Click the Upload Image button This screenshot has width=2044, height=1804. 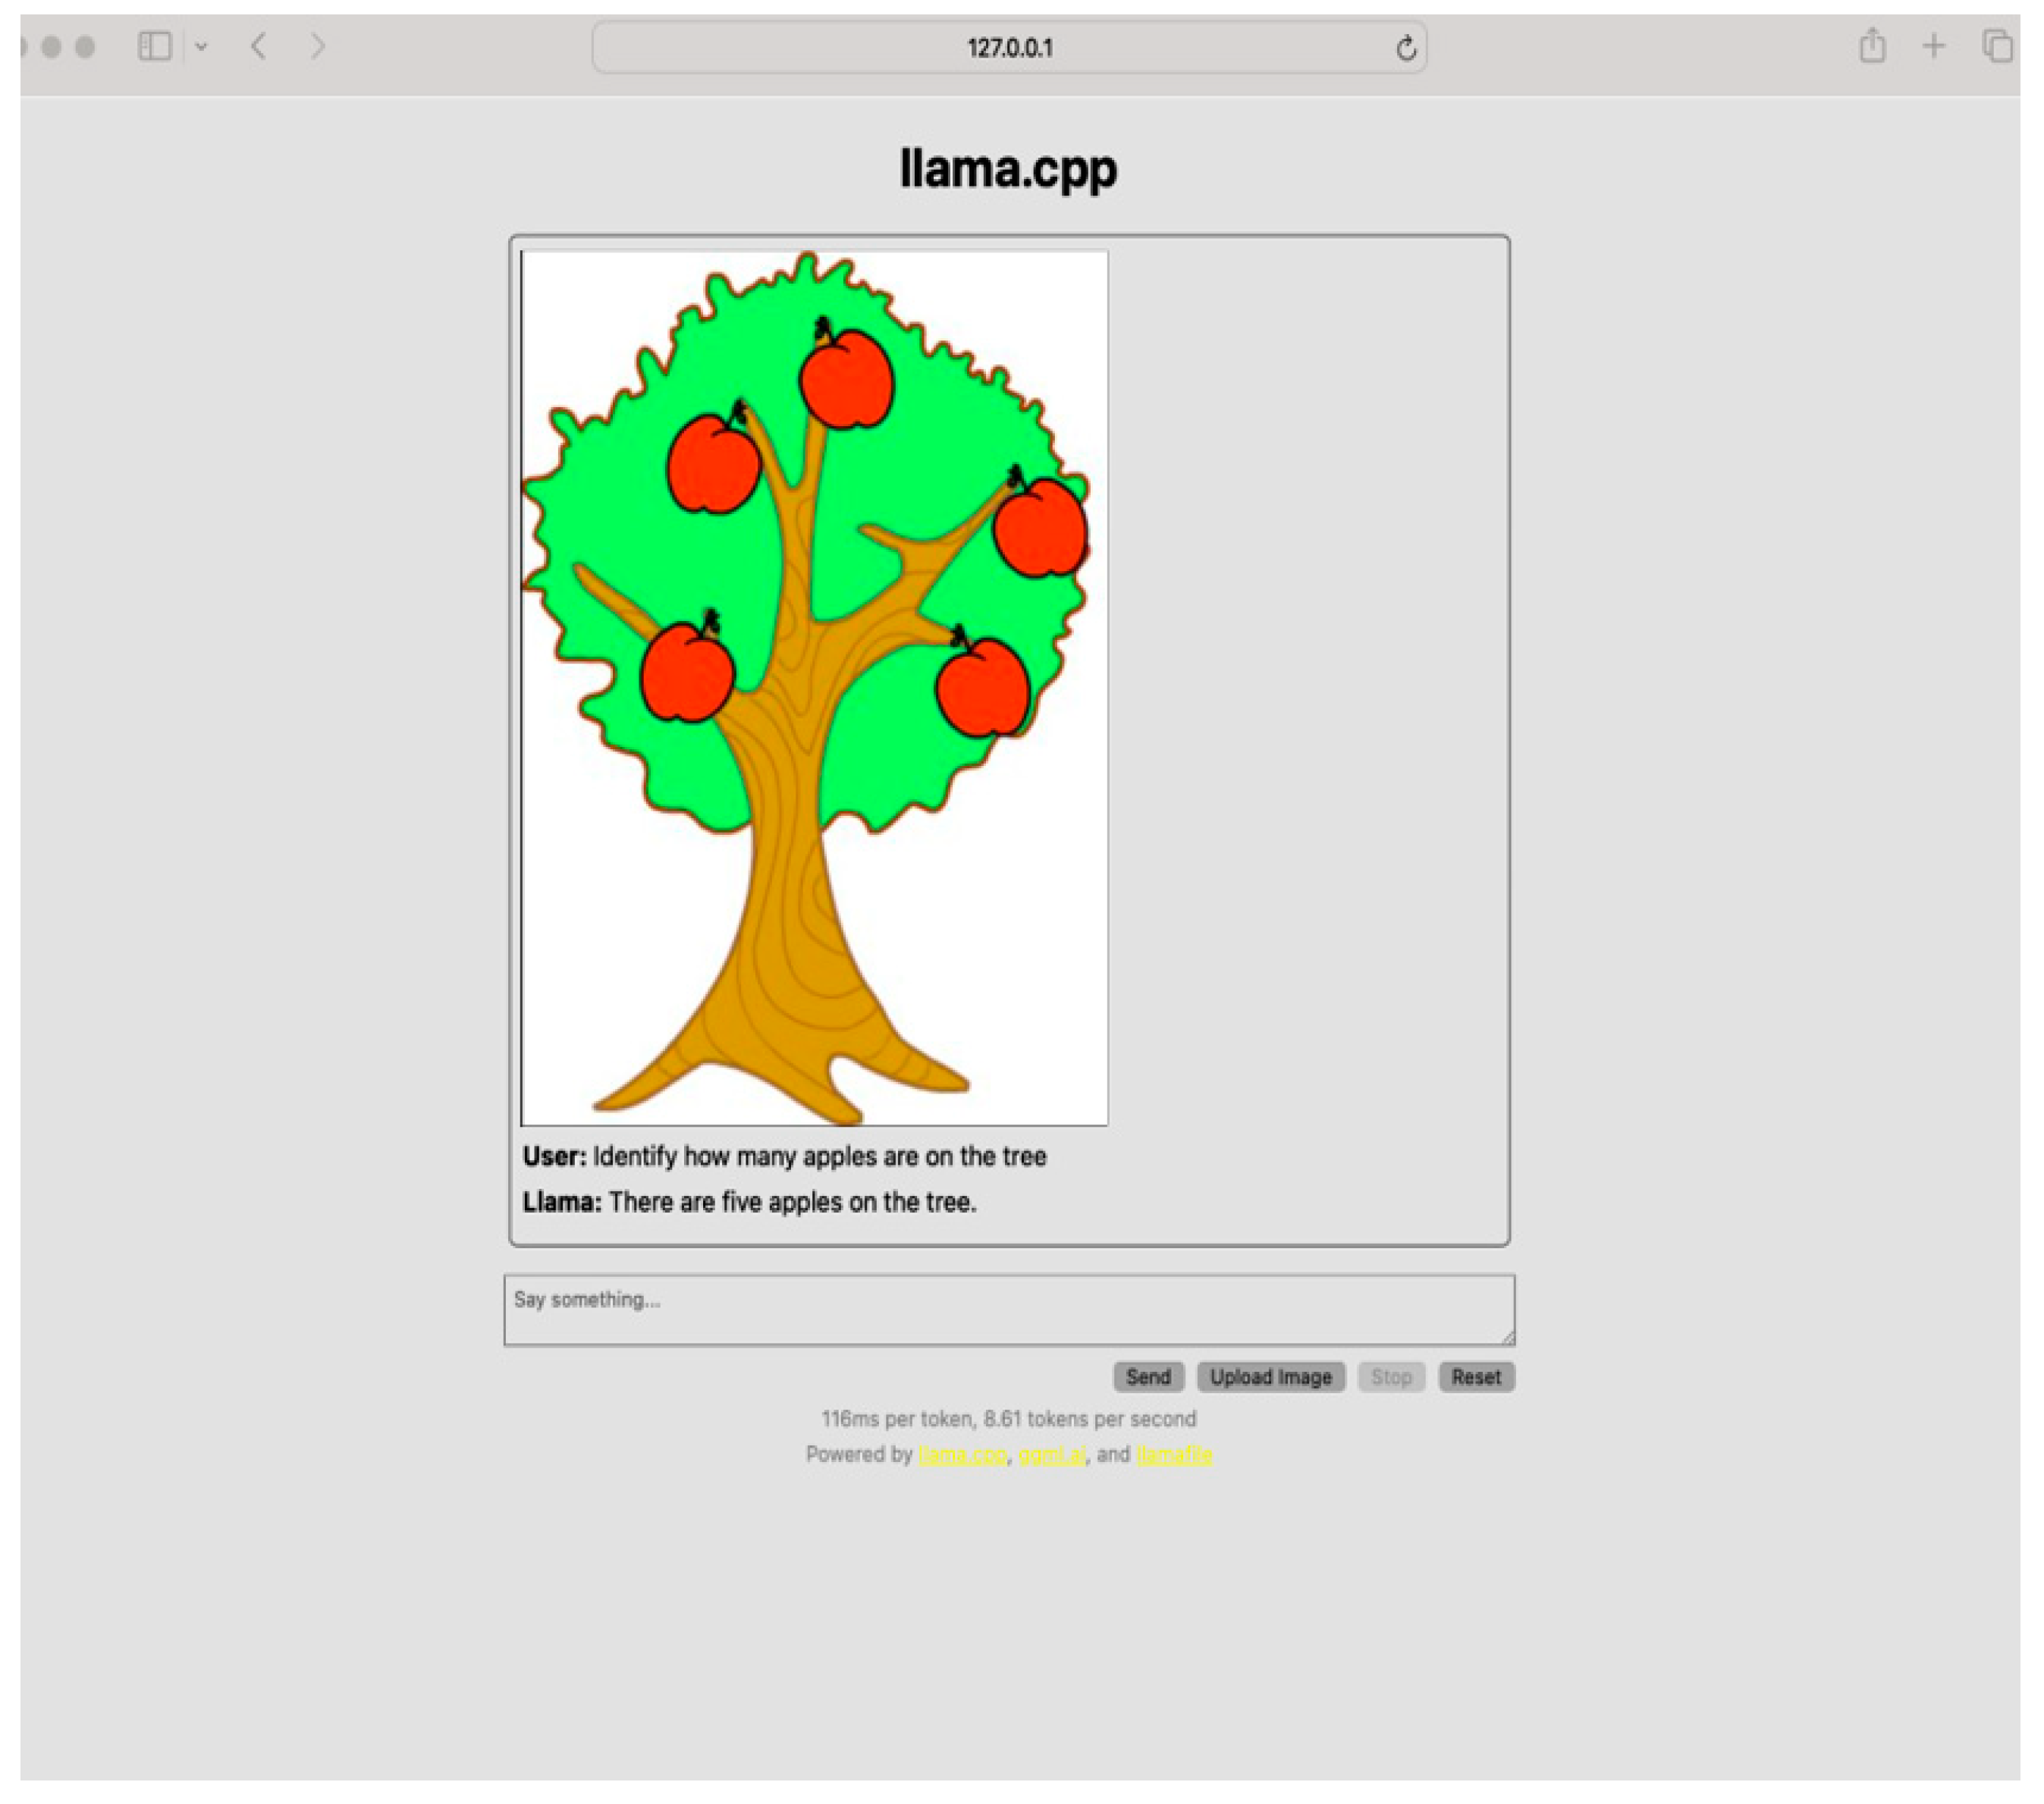click(x=1270, y=1377)
